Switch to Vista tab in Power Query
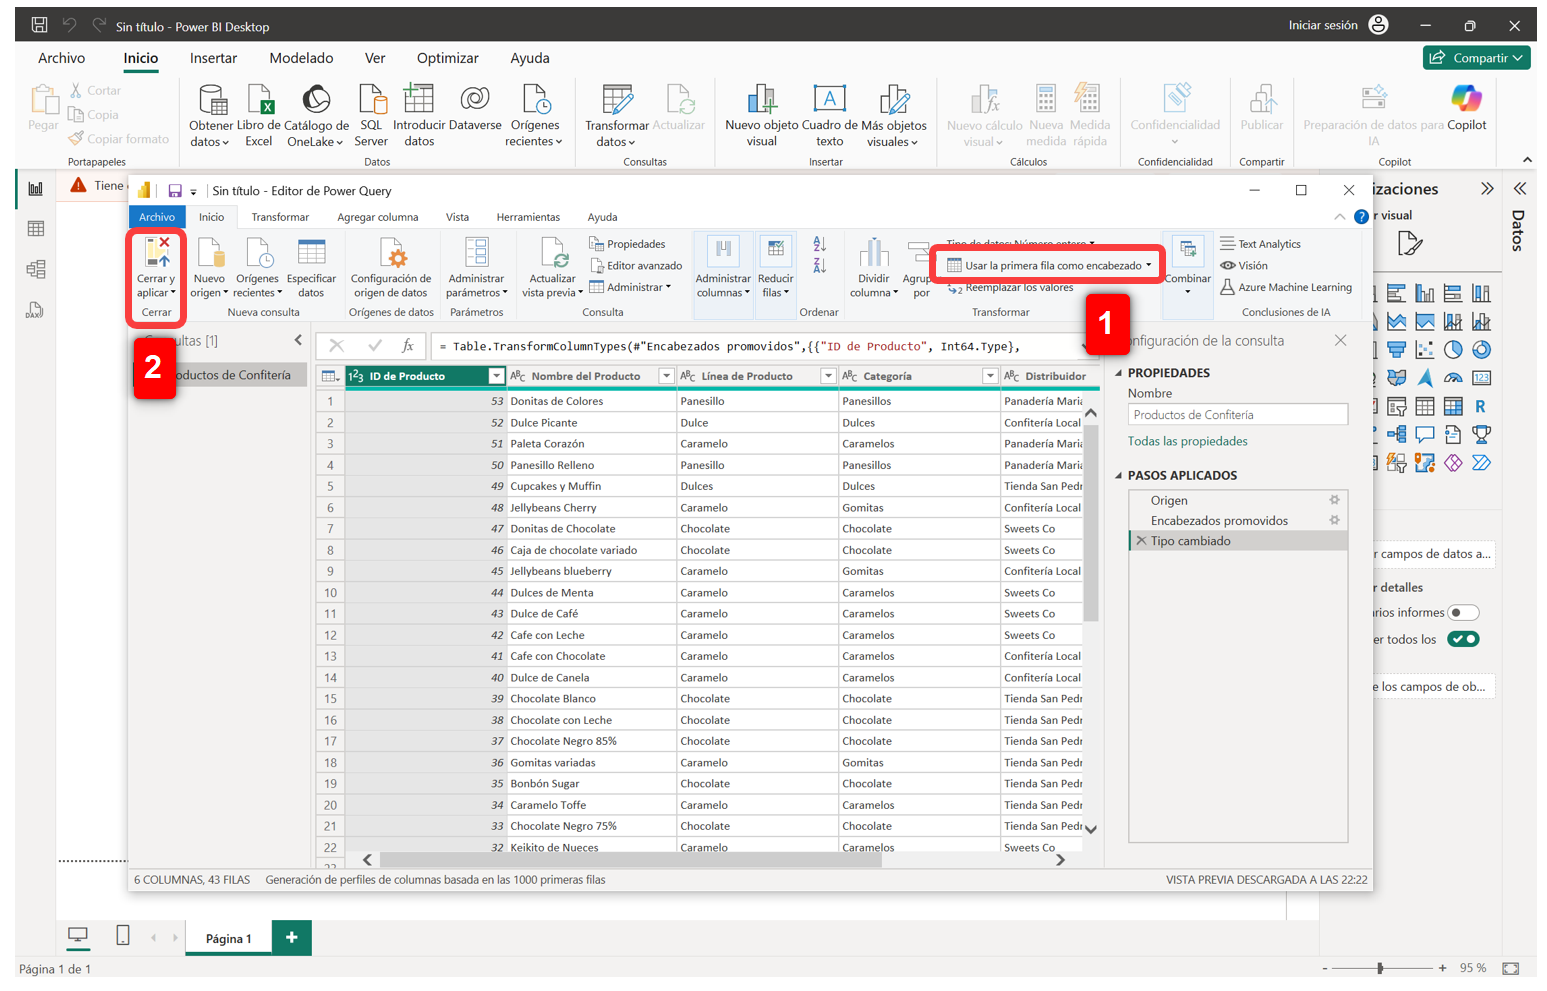The width and height of the screenshot is (1547, 991). point(457,217)
